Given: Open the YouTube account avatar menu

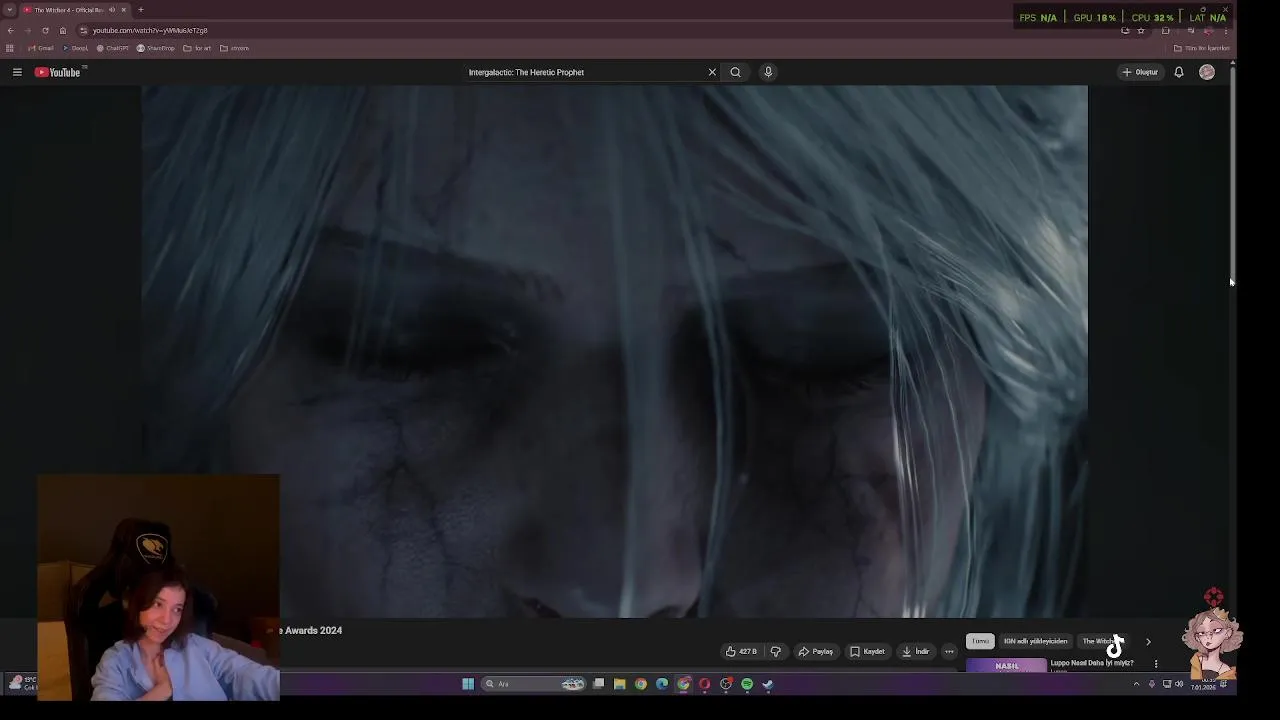Looking at the screenshot, I should point(1207,72).
